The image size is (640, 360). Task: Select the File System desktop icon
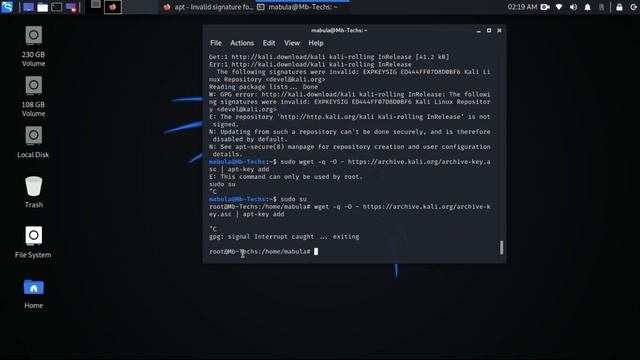tap(33, 242)
